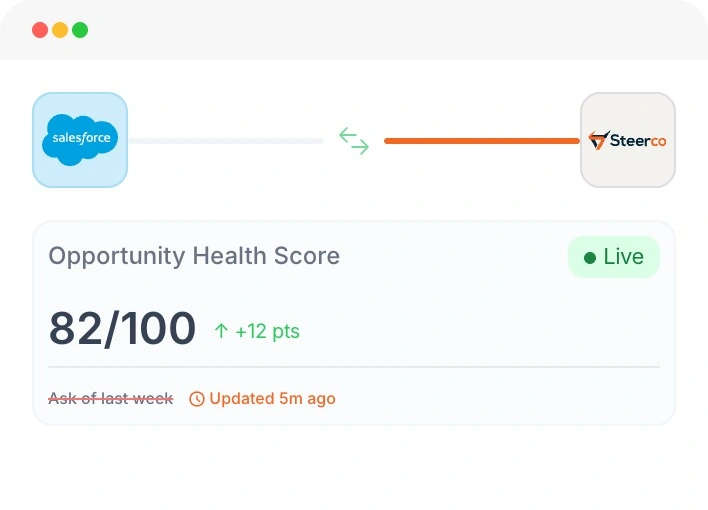This screenshot has width=708, height=510.
Task: Select the Opportunity Health Score heading
Action: [x=194, y=256]
